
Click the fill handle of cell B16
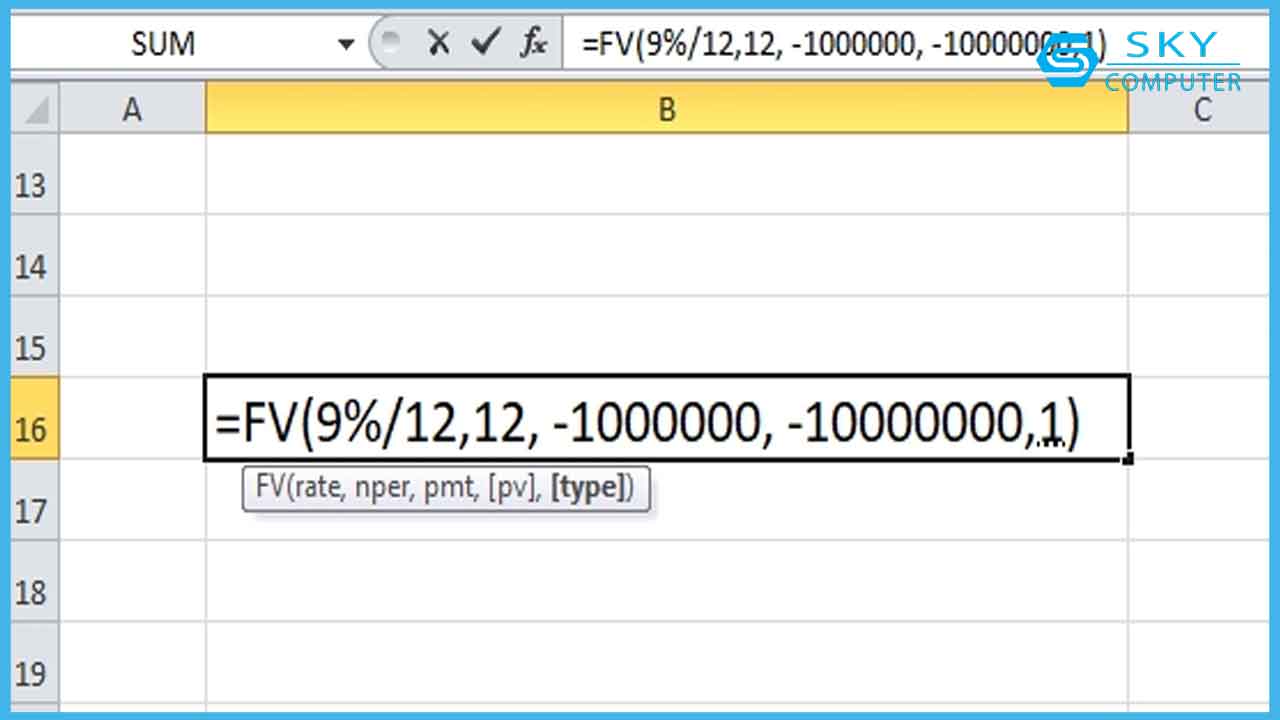point(1129,459)
